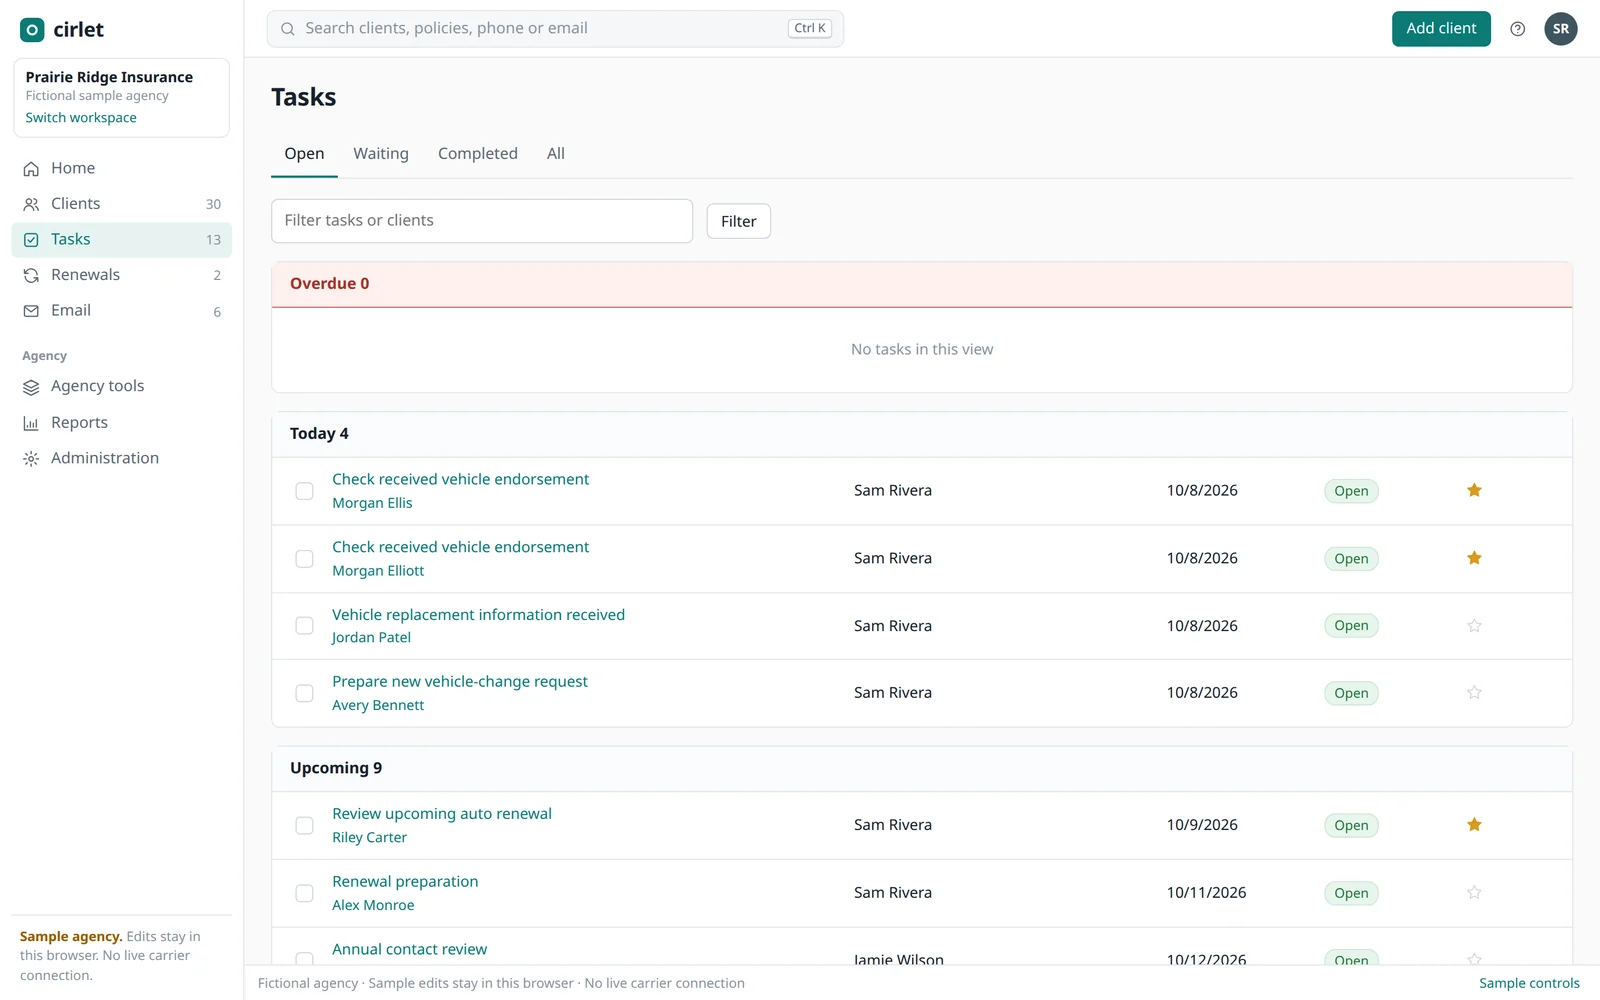Mark Prepare new vehicle-change request complete
The image size is (1600, 1000).
(x=304, y=693)
